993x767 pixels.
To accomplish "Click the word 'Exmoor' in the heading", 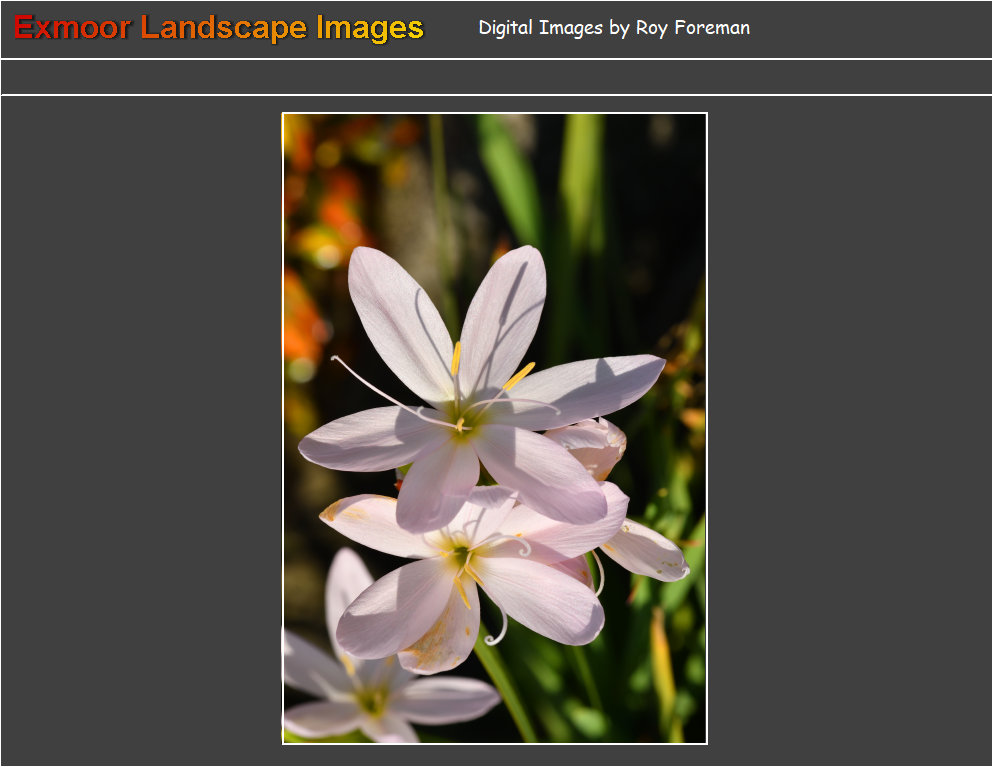I will (72, 28).
